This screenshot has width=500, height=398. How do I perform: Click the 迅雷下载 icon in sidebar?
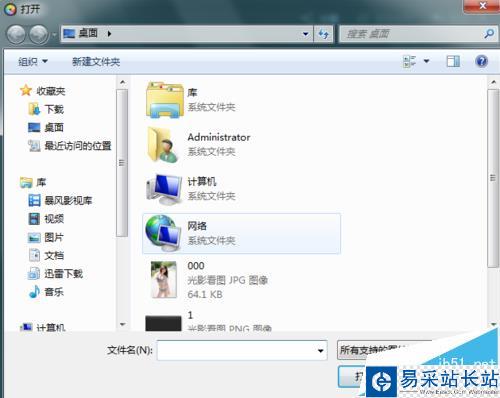coord(34,274)
